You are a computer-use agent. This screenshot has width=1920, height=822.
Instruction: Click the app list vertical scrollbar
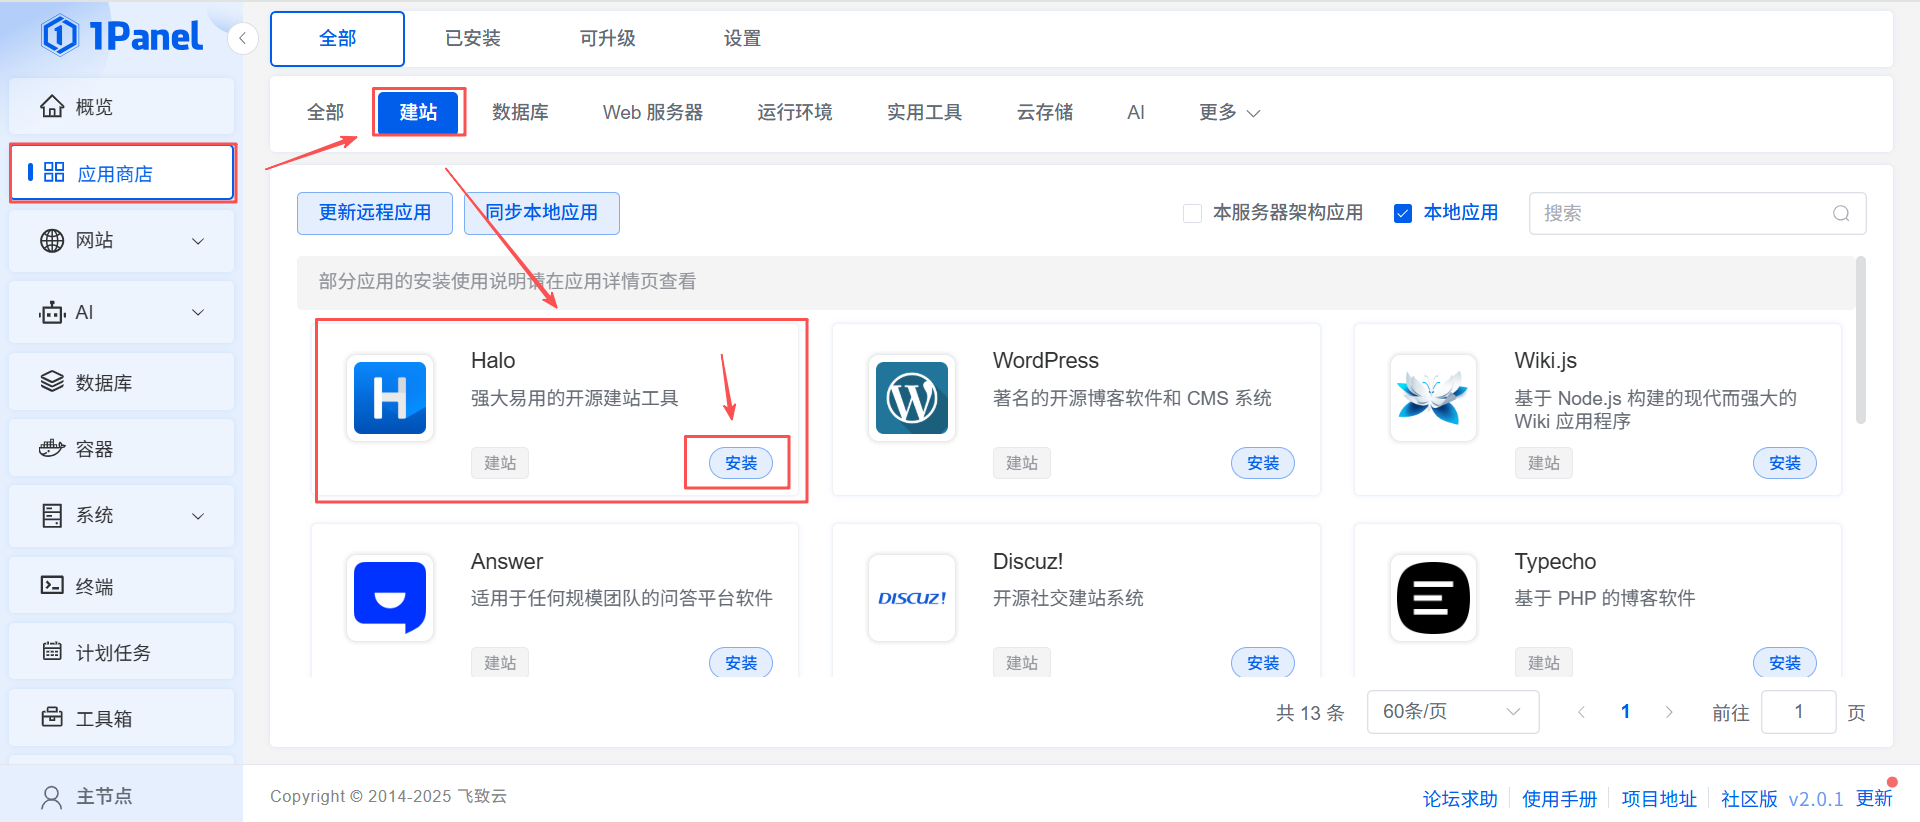point(1860,340)
